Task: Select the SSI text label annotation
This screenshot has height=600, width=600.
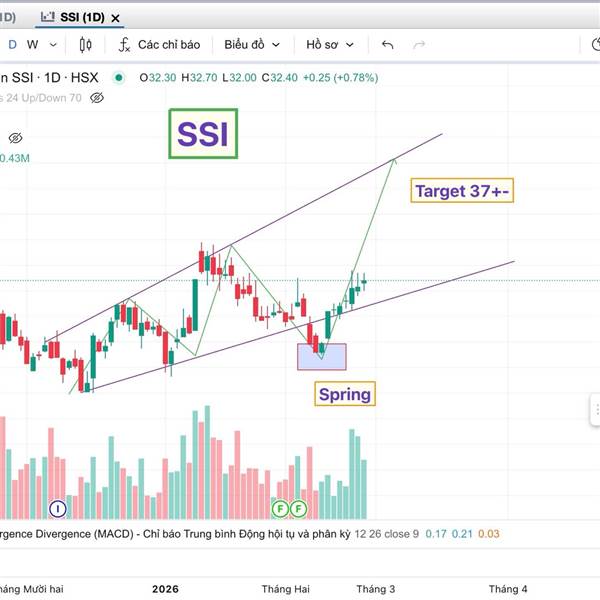Action: coord(203,134)
